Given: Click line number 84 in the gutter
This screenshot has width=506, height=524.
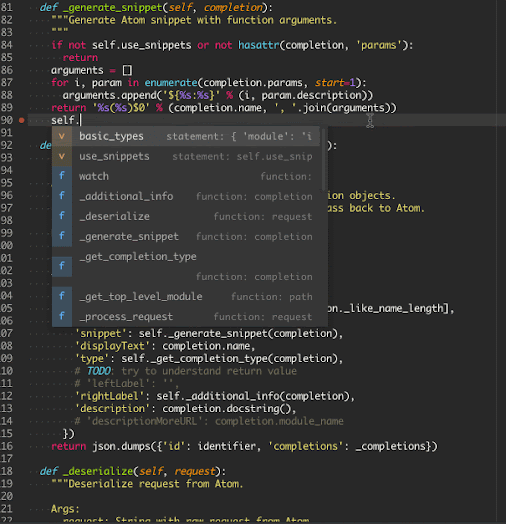Looking at the screenshot, I should pyautogui.click(x=7, y=45).
